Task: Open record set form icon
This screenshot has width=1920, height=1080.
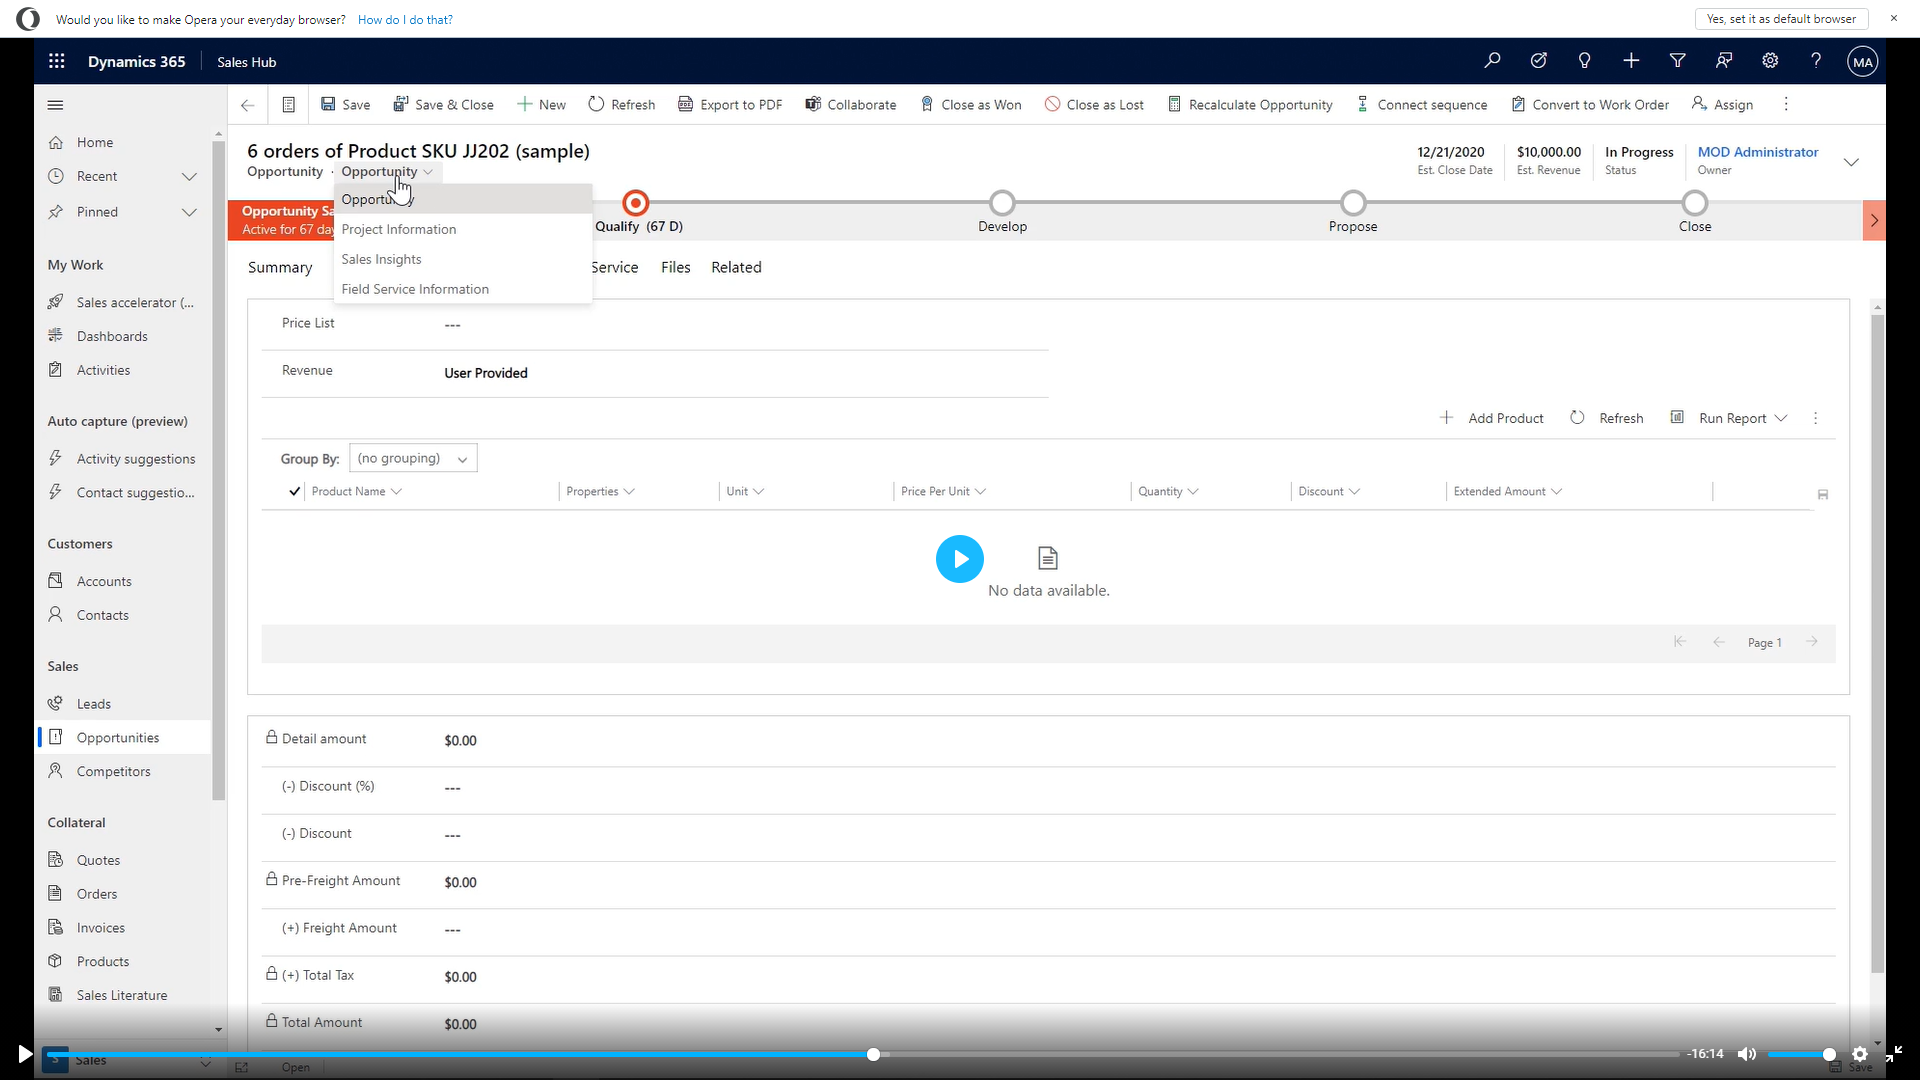Action: click(x=288, y=105)
